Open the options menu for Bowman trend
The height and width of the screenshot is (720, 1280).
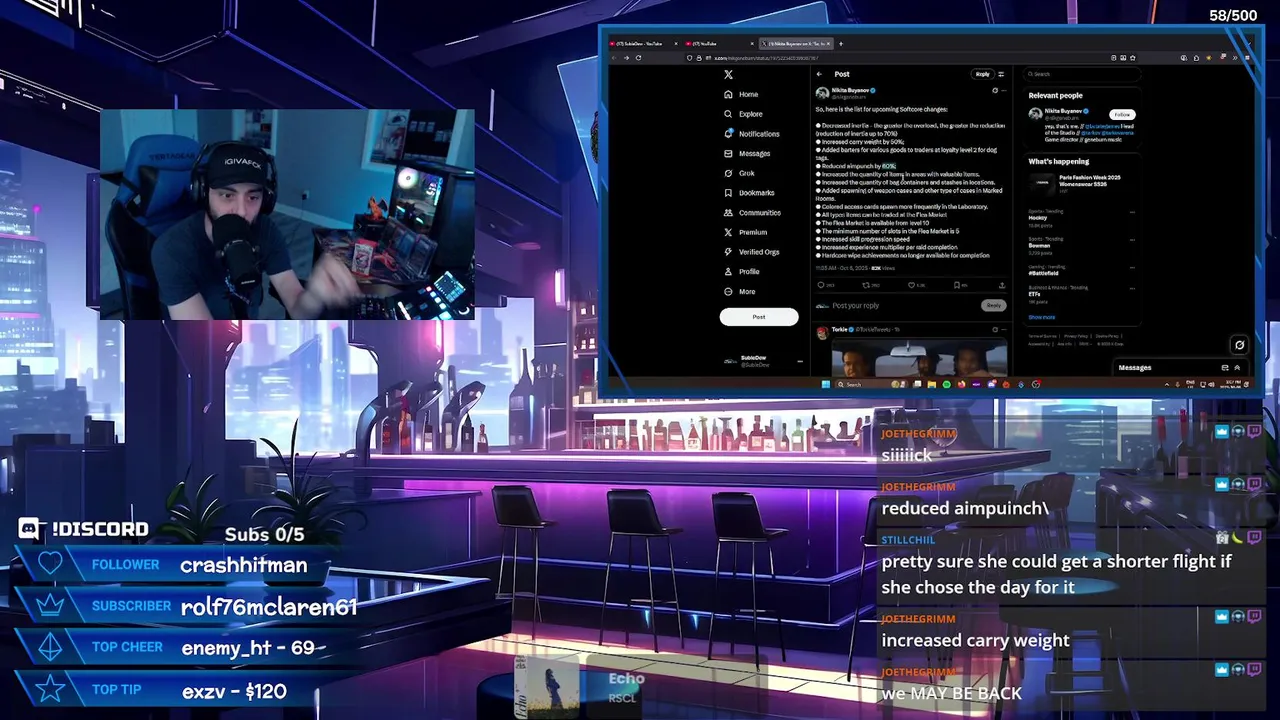click(1132, 238)
